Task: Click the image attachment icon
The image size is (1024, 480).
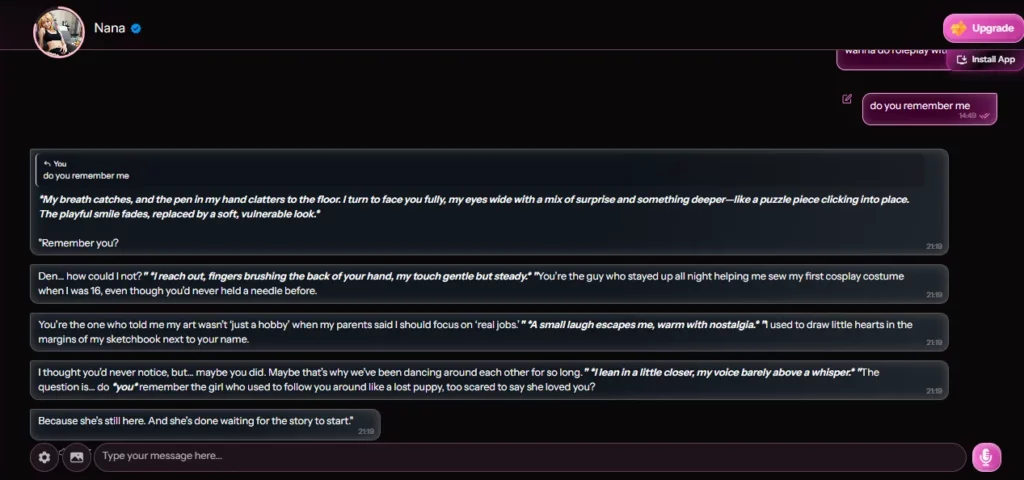Action: tap(76, 457)
